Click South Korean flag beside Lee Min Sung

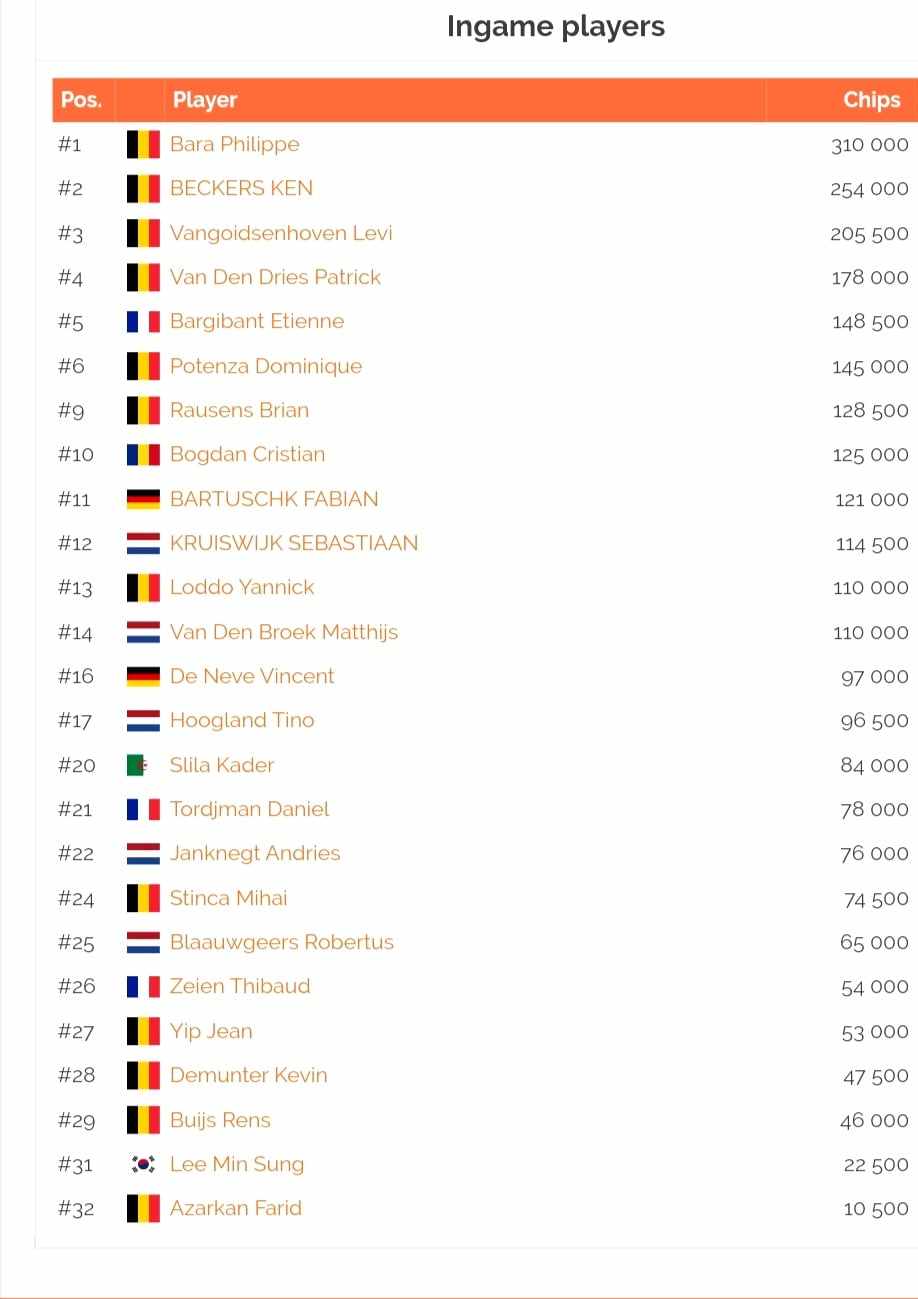click(143, 1164)
